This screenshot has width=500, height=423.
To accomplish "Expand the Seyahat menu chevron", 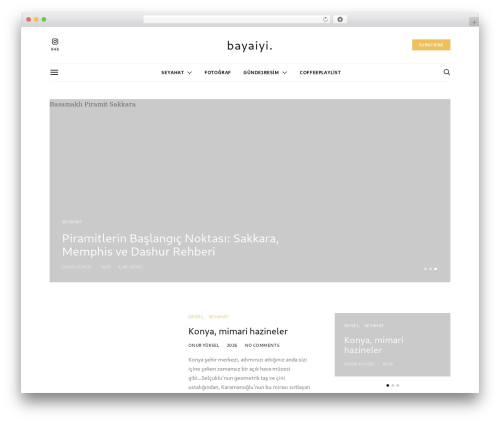I will [189, 73].
